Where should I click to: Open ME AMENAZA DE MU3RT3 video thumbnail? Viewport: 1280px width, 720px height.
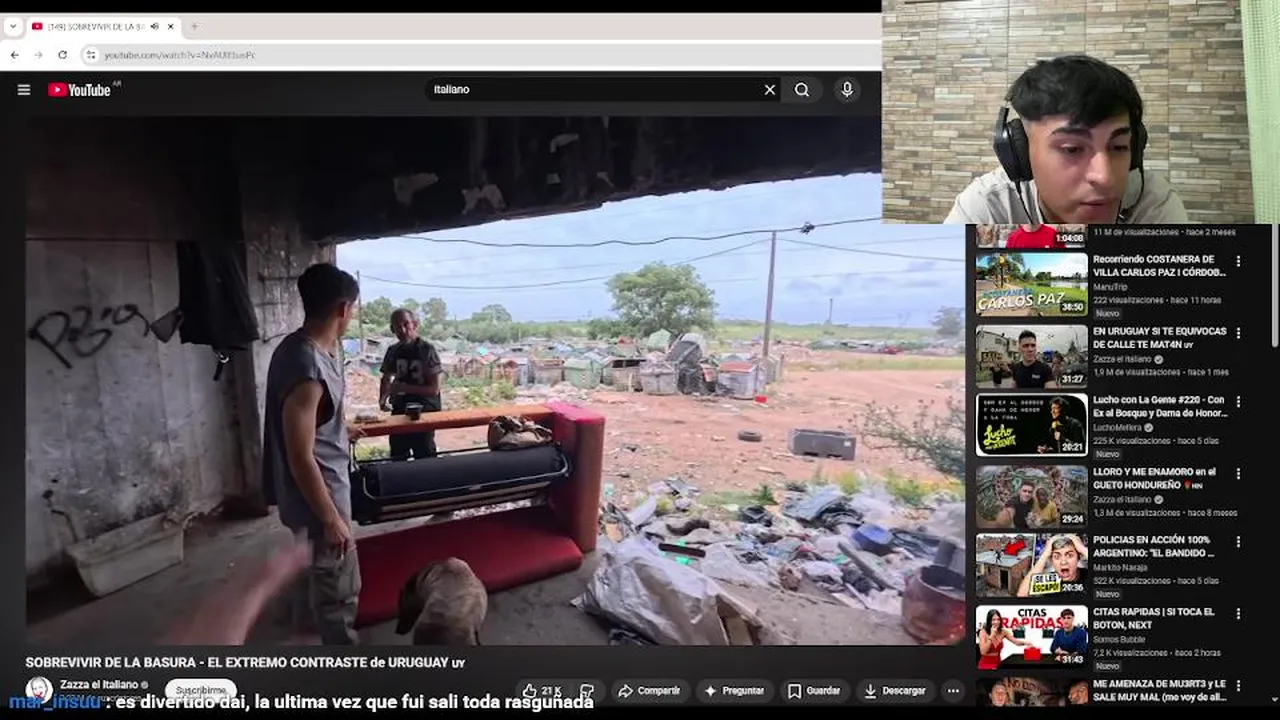(1031, 692)
